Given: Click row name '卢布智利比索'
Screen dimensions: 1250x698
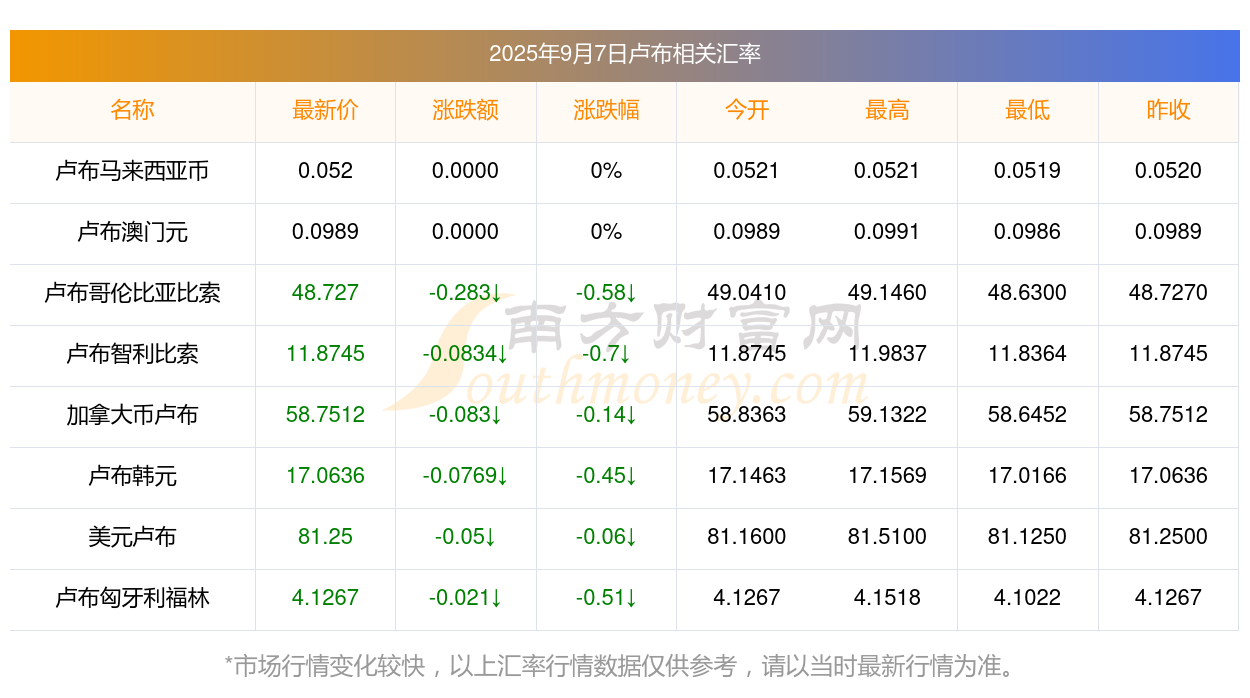Looking at the screenshot, I should pos(133,354).
